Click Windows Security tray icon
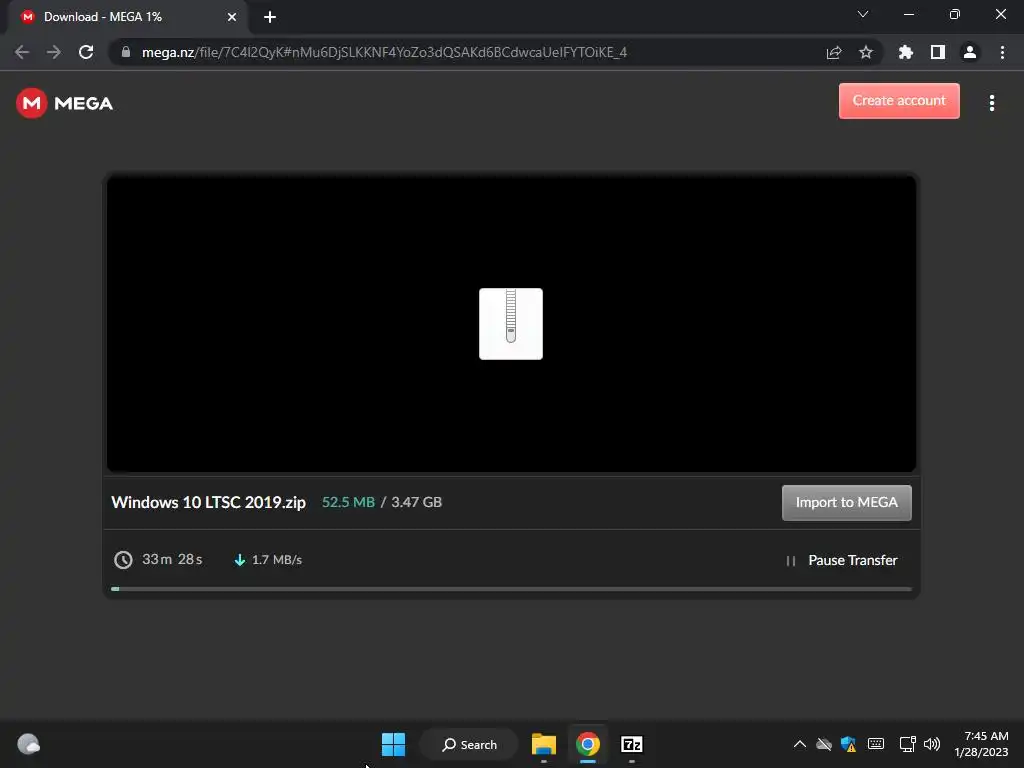 click(848, 744)
